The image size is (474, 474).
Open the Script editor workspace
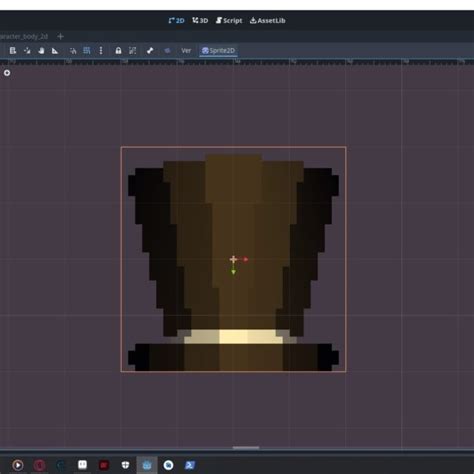point(229,21)
